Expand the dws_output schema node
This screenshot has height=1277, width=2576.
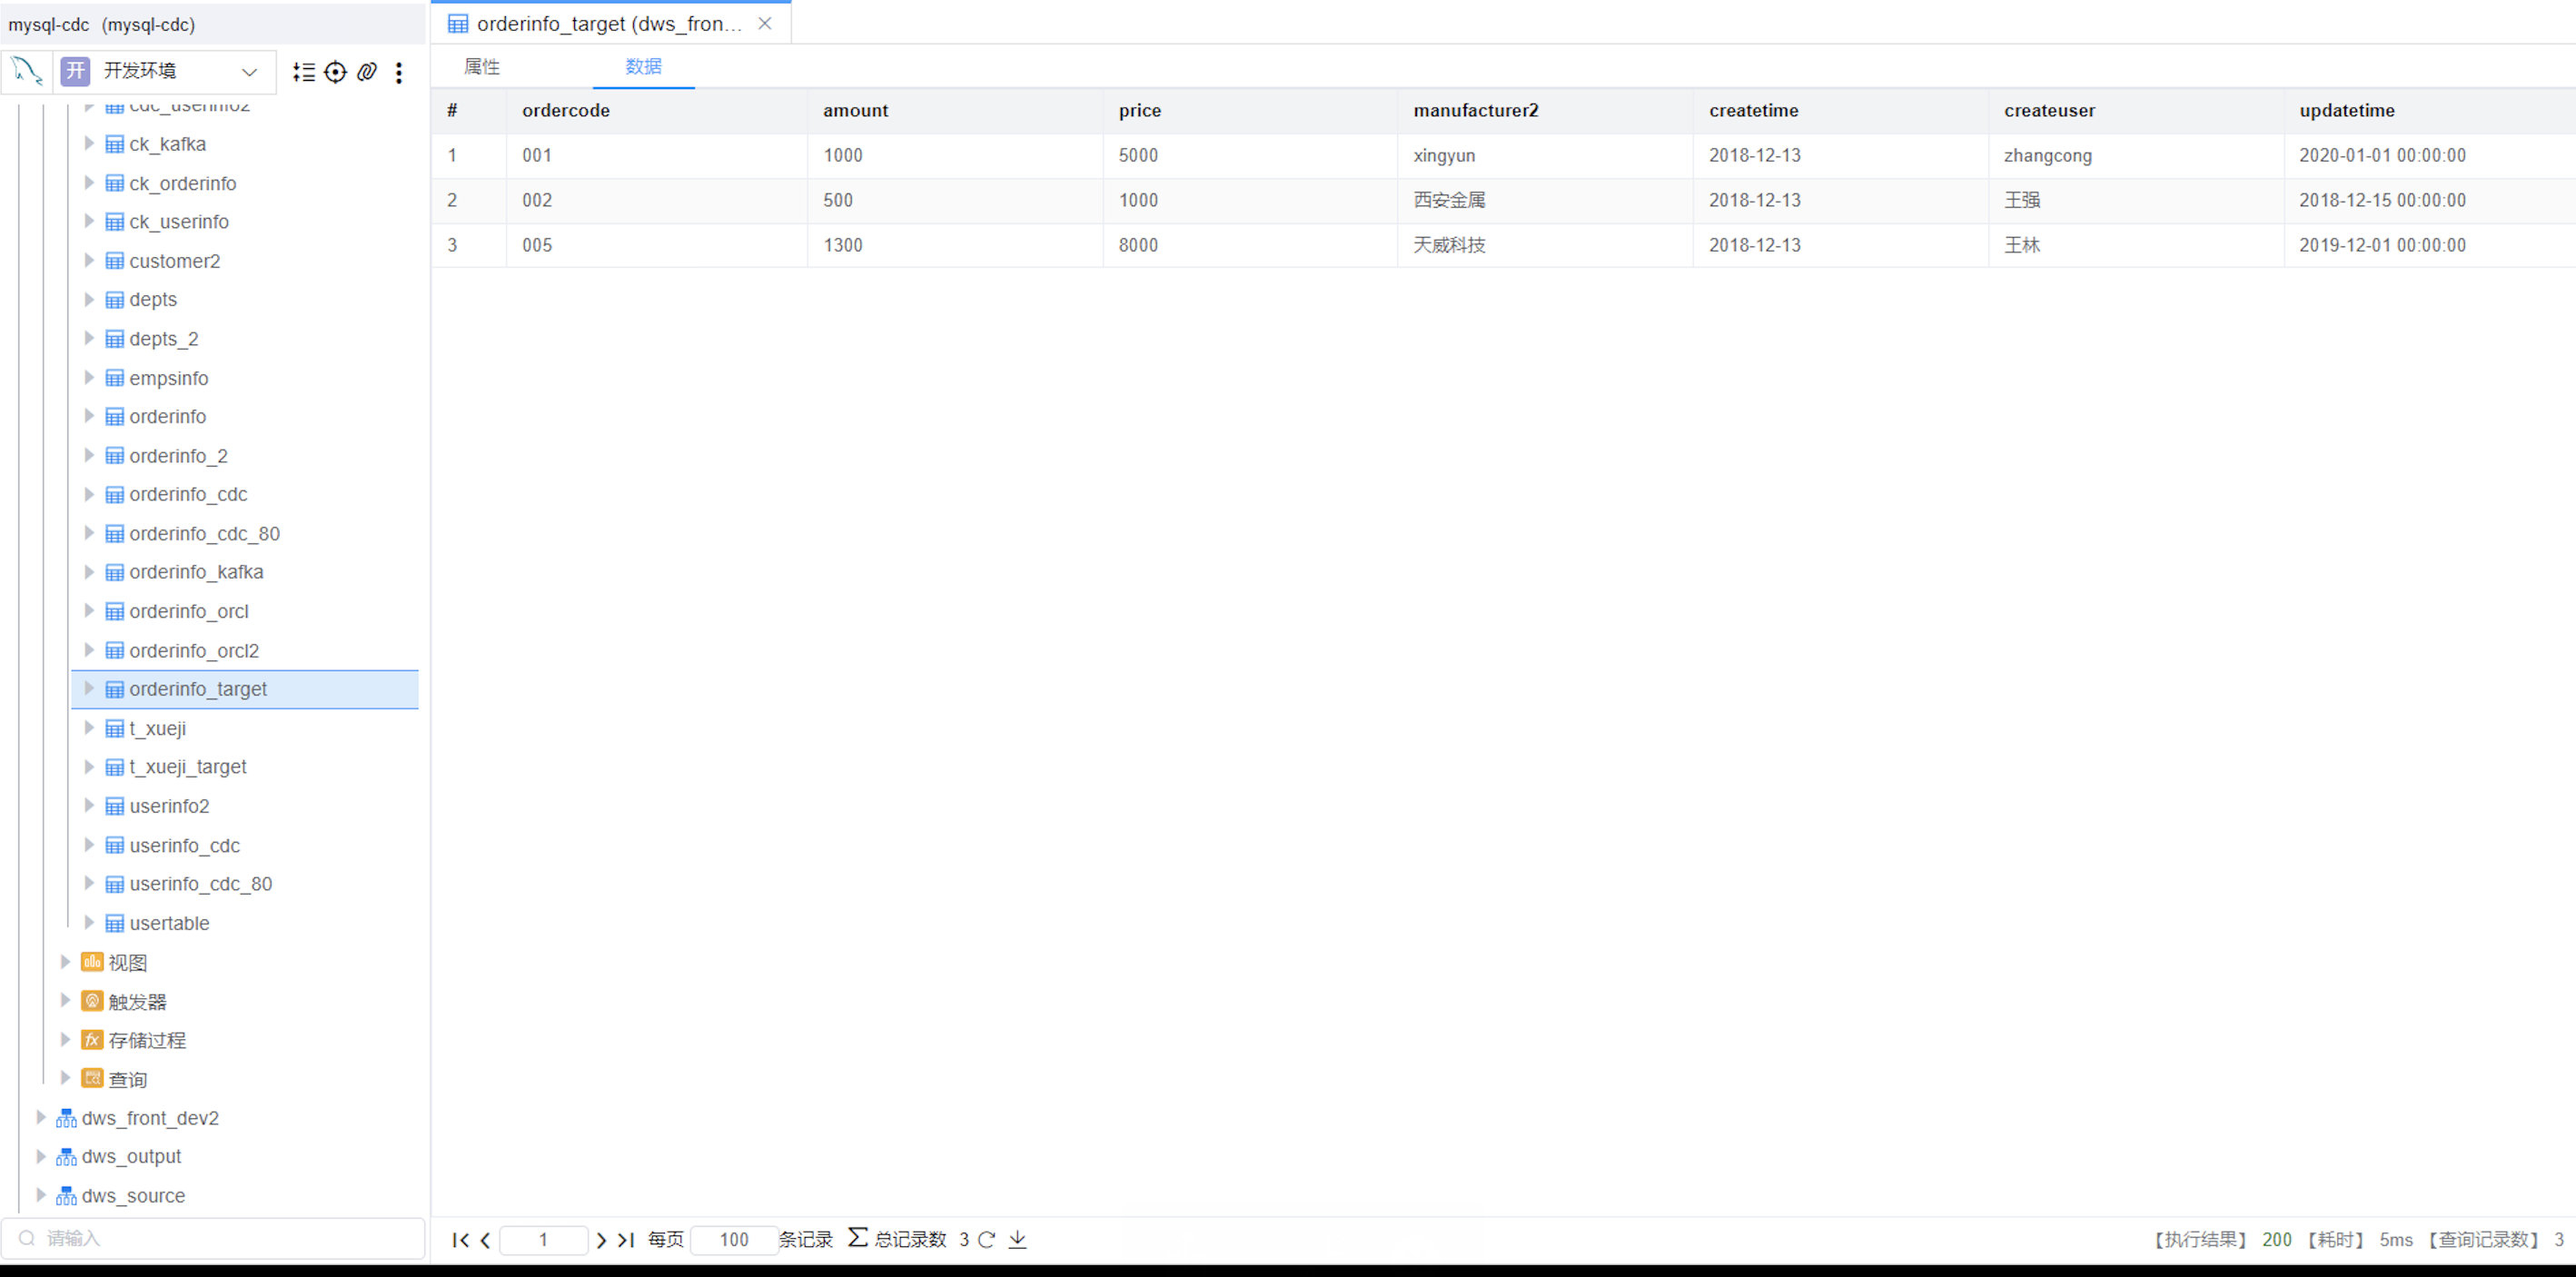41,1156
